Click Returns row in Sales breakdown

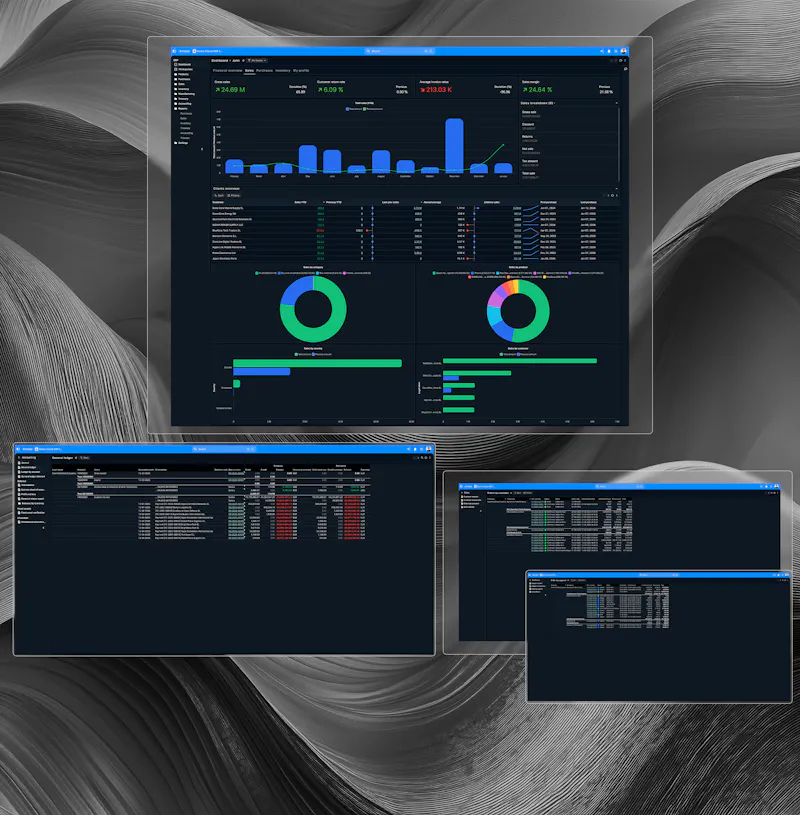[569, 139]
